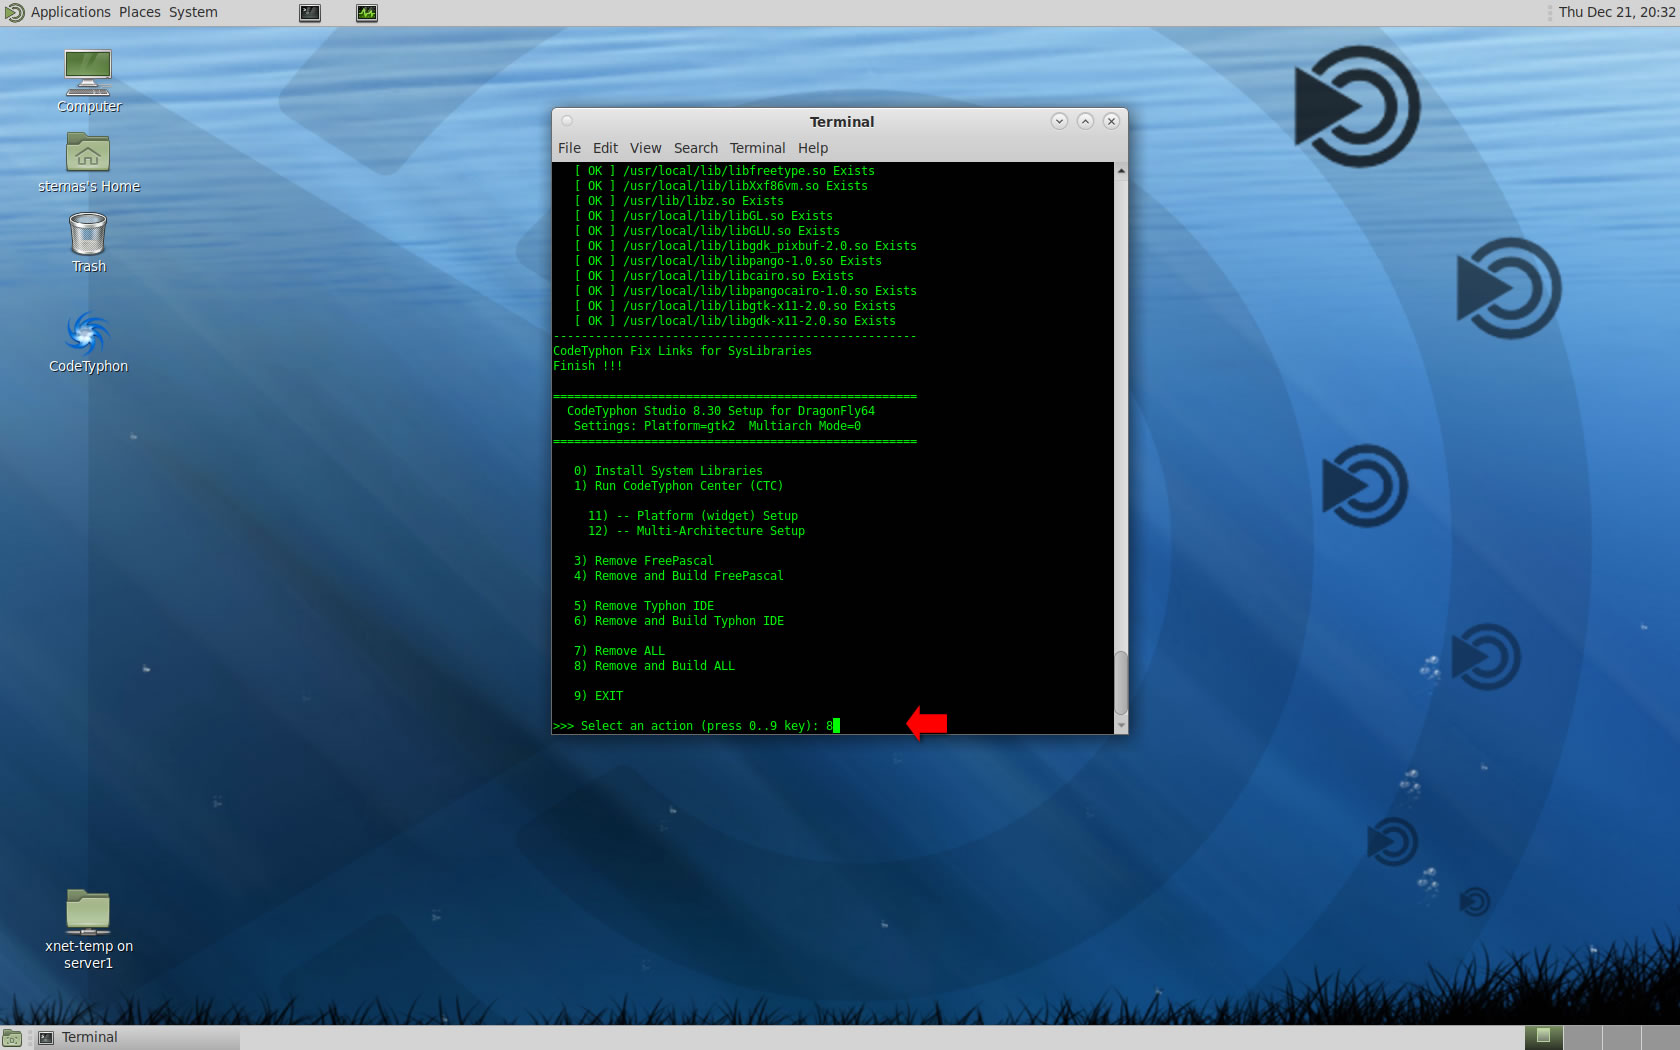The width and height of the screenshot is (1680, 1050).
Task: Click '0) Install System Libraries' line
Action: point(668,471)
